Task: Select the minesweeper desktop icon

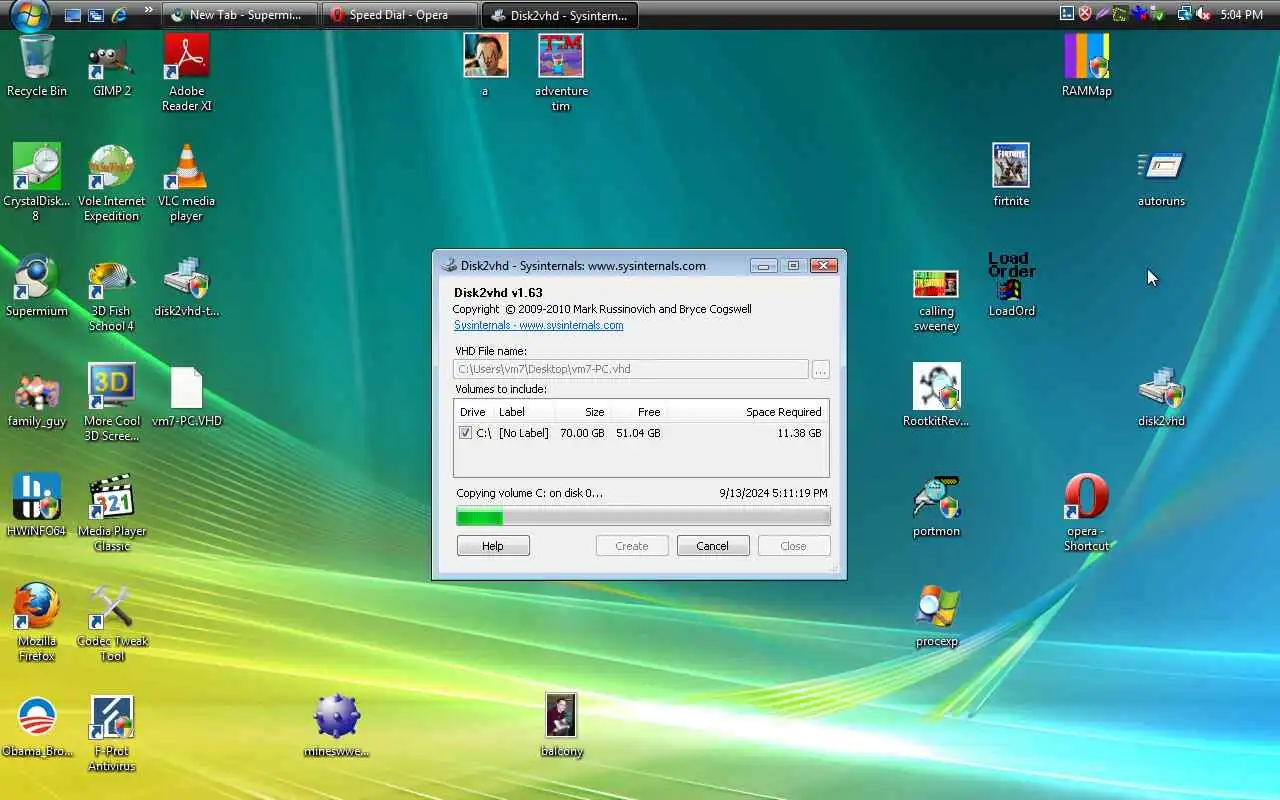Action: pos(337,726)
